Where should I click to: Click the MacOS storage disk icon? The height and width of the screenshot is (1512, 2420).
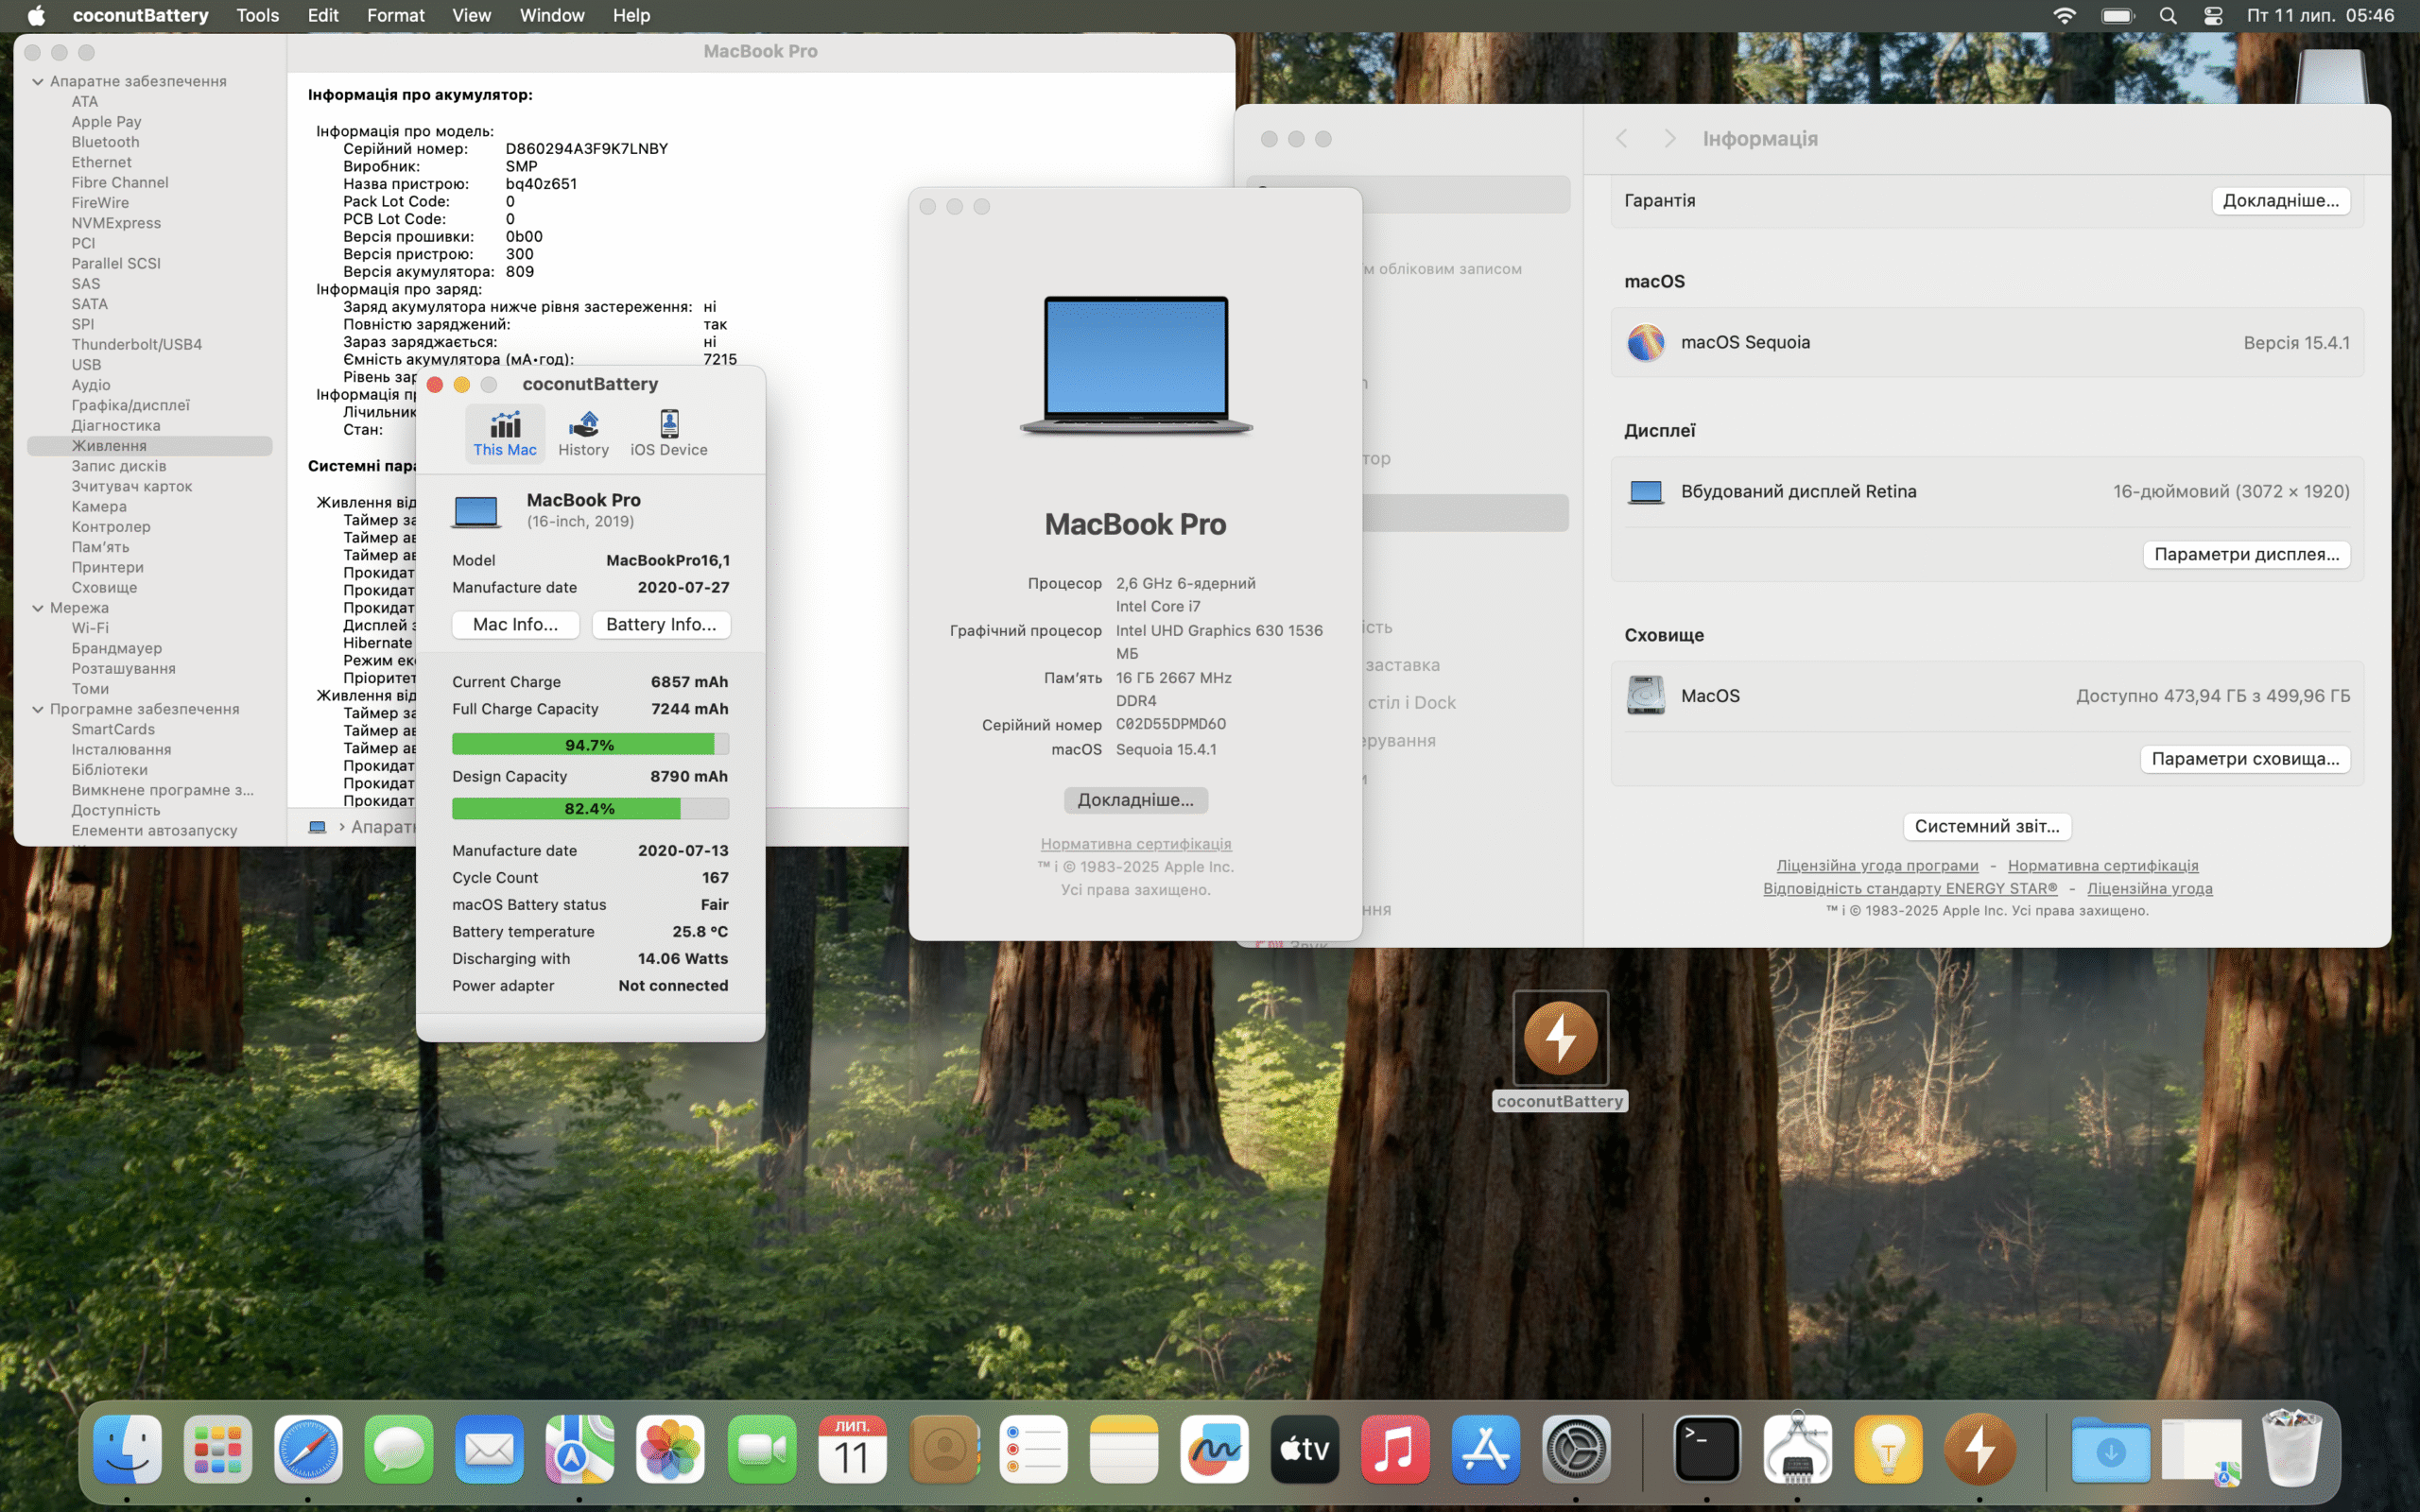click(1645, 695)
